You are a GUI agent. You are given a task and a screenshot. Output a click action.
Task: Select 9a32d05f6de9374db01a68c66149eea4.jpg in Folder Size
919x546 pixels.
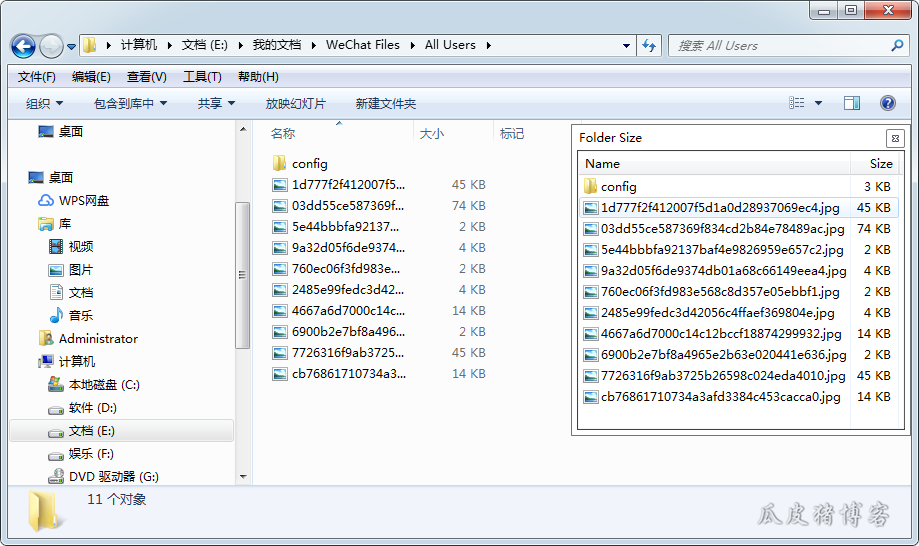(x=738, y=271)
